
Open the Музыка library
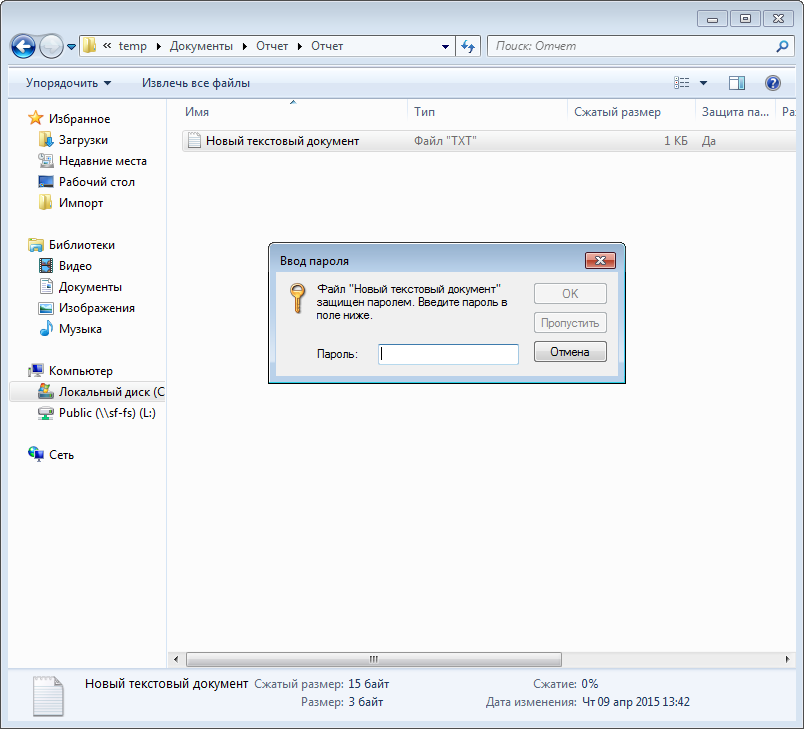pos(80,329)
